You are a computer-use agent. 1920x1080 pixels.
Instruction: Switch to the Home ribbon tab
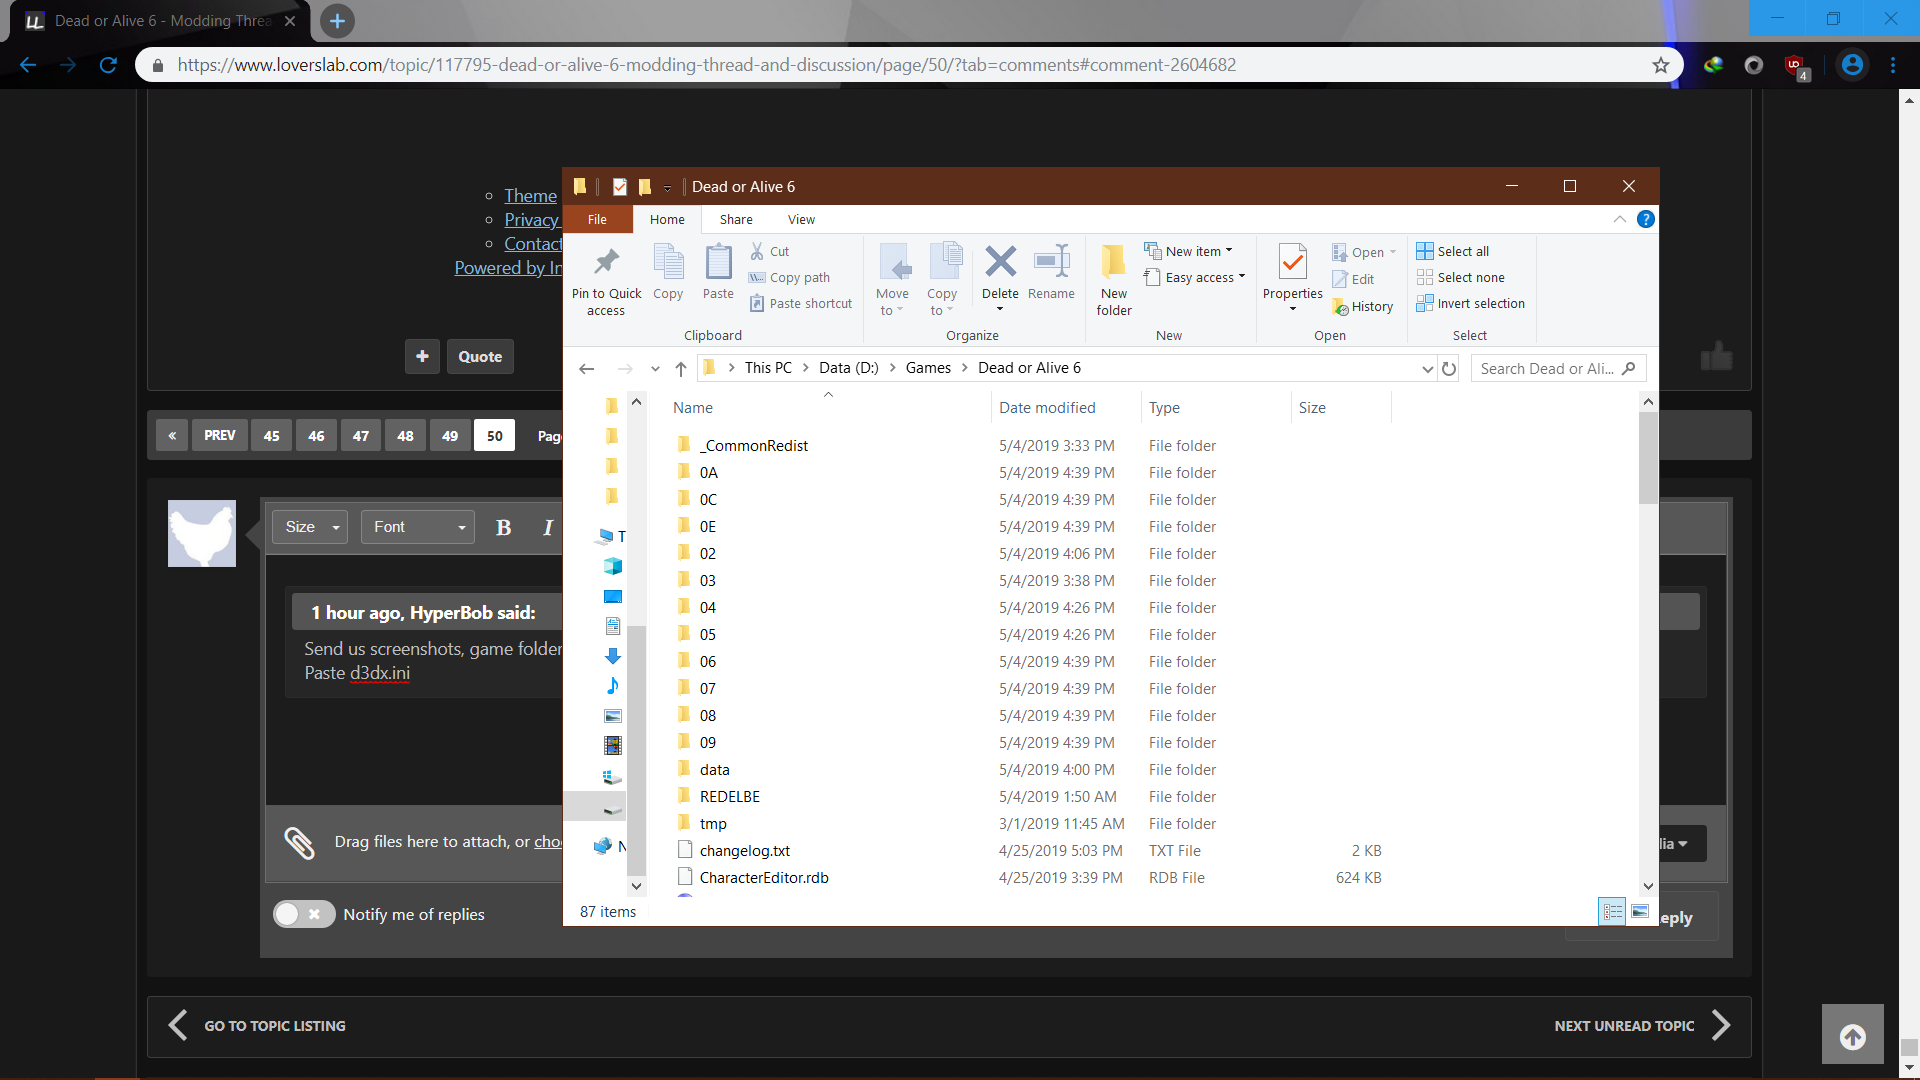tap(667, 219)
